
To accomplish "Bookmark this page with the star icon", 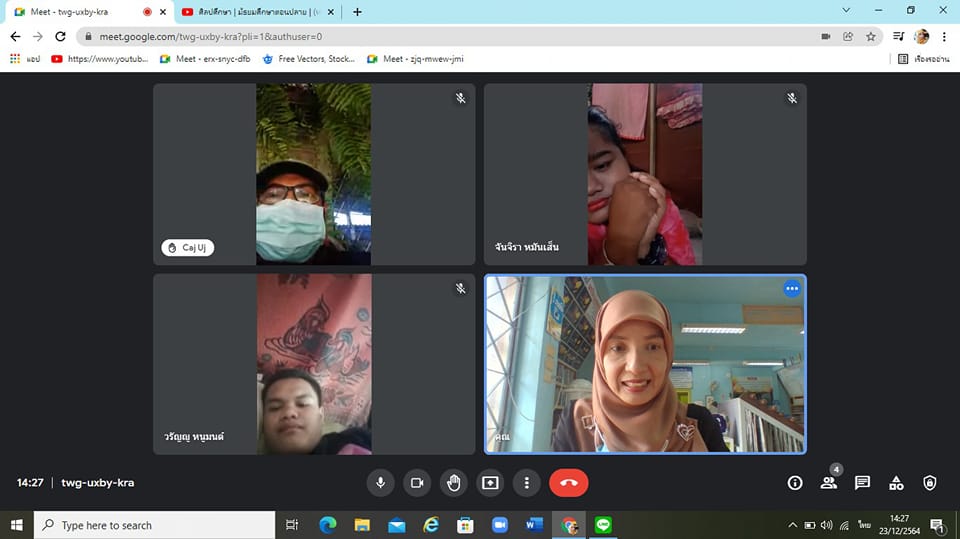I will (x=871, y=36).
